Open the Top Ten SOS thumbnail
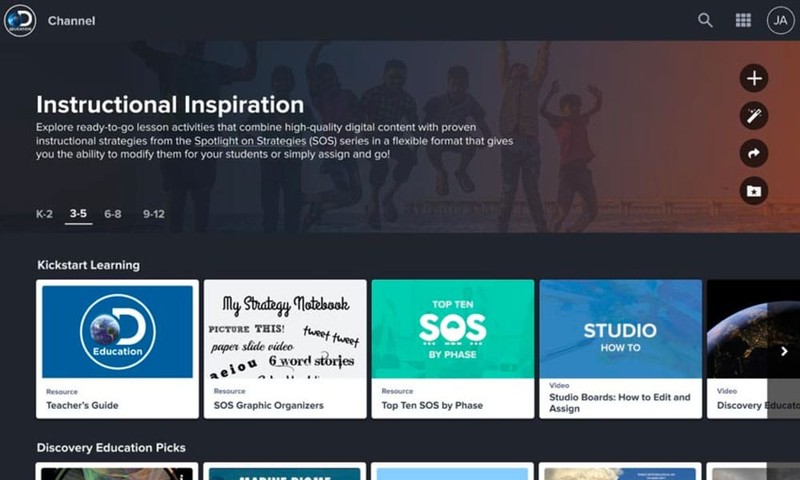This screenshot has width=800, height=480. point(453,329)
